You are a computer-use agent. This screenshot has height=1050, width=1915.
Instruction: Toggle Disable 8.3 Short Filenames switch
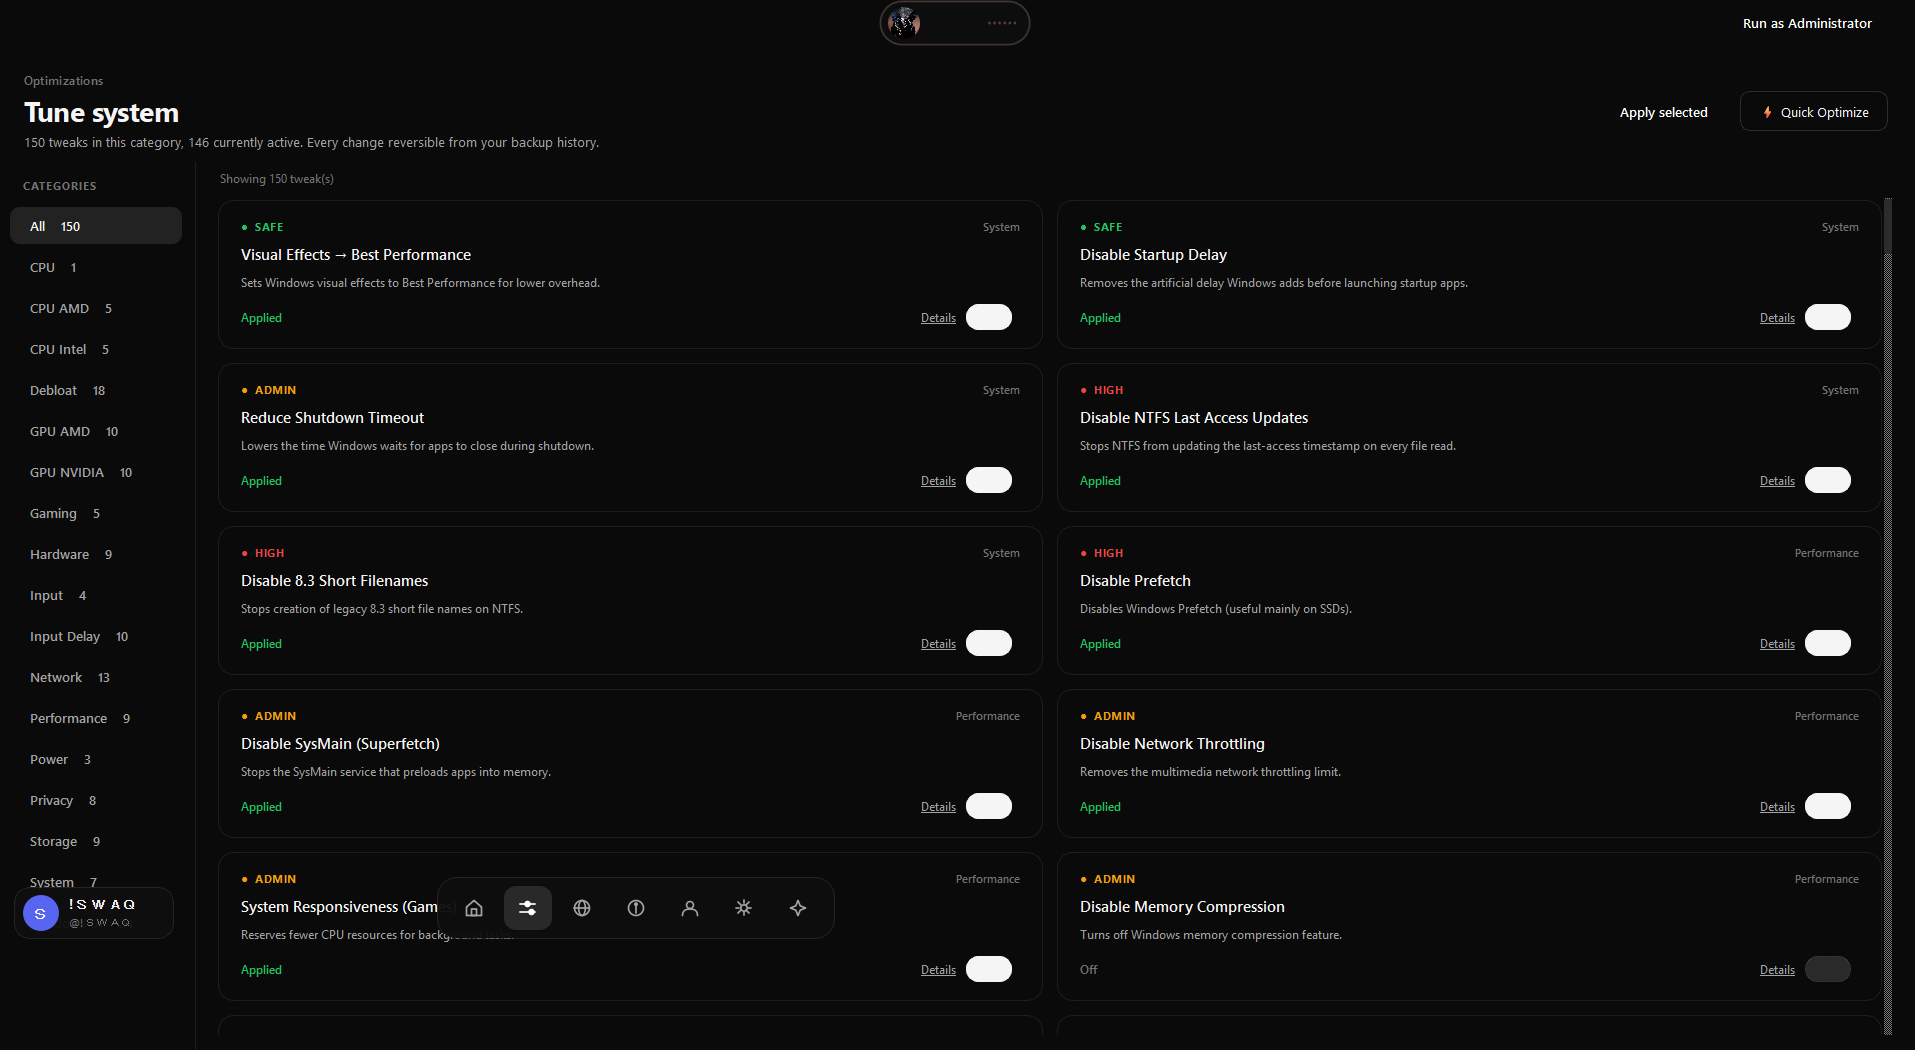click(x=989, y=643)
